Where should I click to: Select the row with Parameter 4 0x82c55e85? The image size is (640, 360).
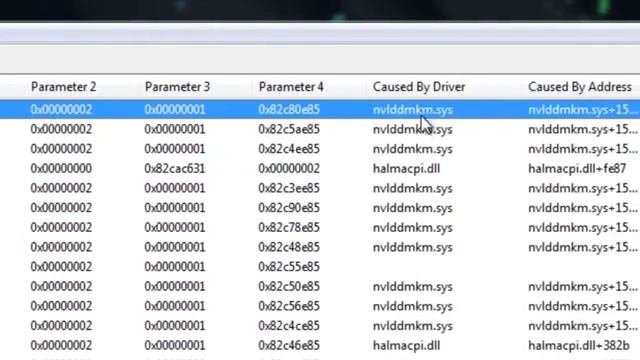(x=320, y=267)
